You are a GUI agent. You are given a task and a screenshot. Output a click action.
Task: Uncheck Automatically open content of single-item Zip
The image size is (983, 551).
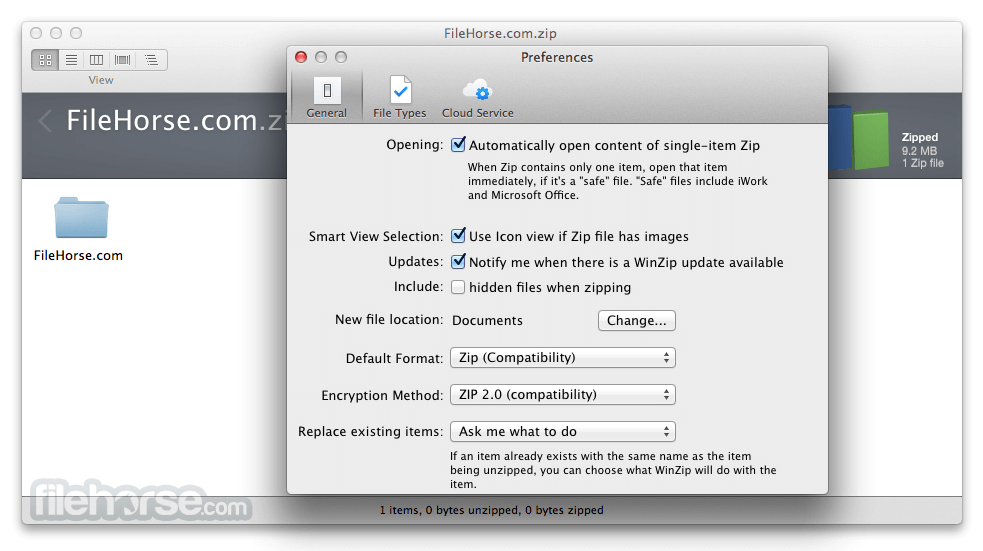click(458, 145)
